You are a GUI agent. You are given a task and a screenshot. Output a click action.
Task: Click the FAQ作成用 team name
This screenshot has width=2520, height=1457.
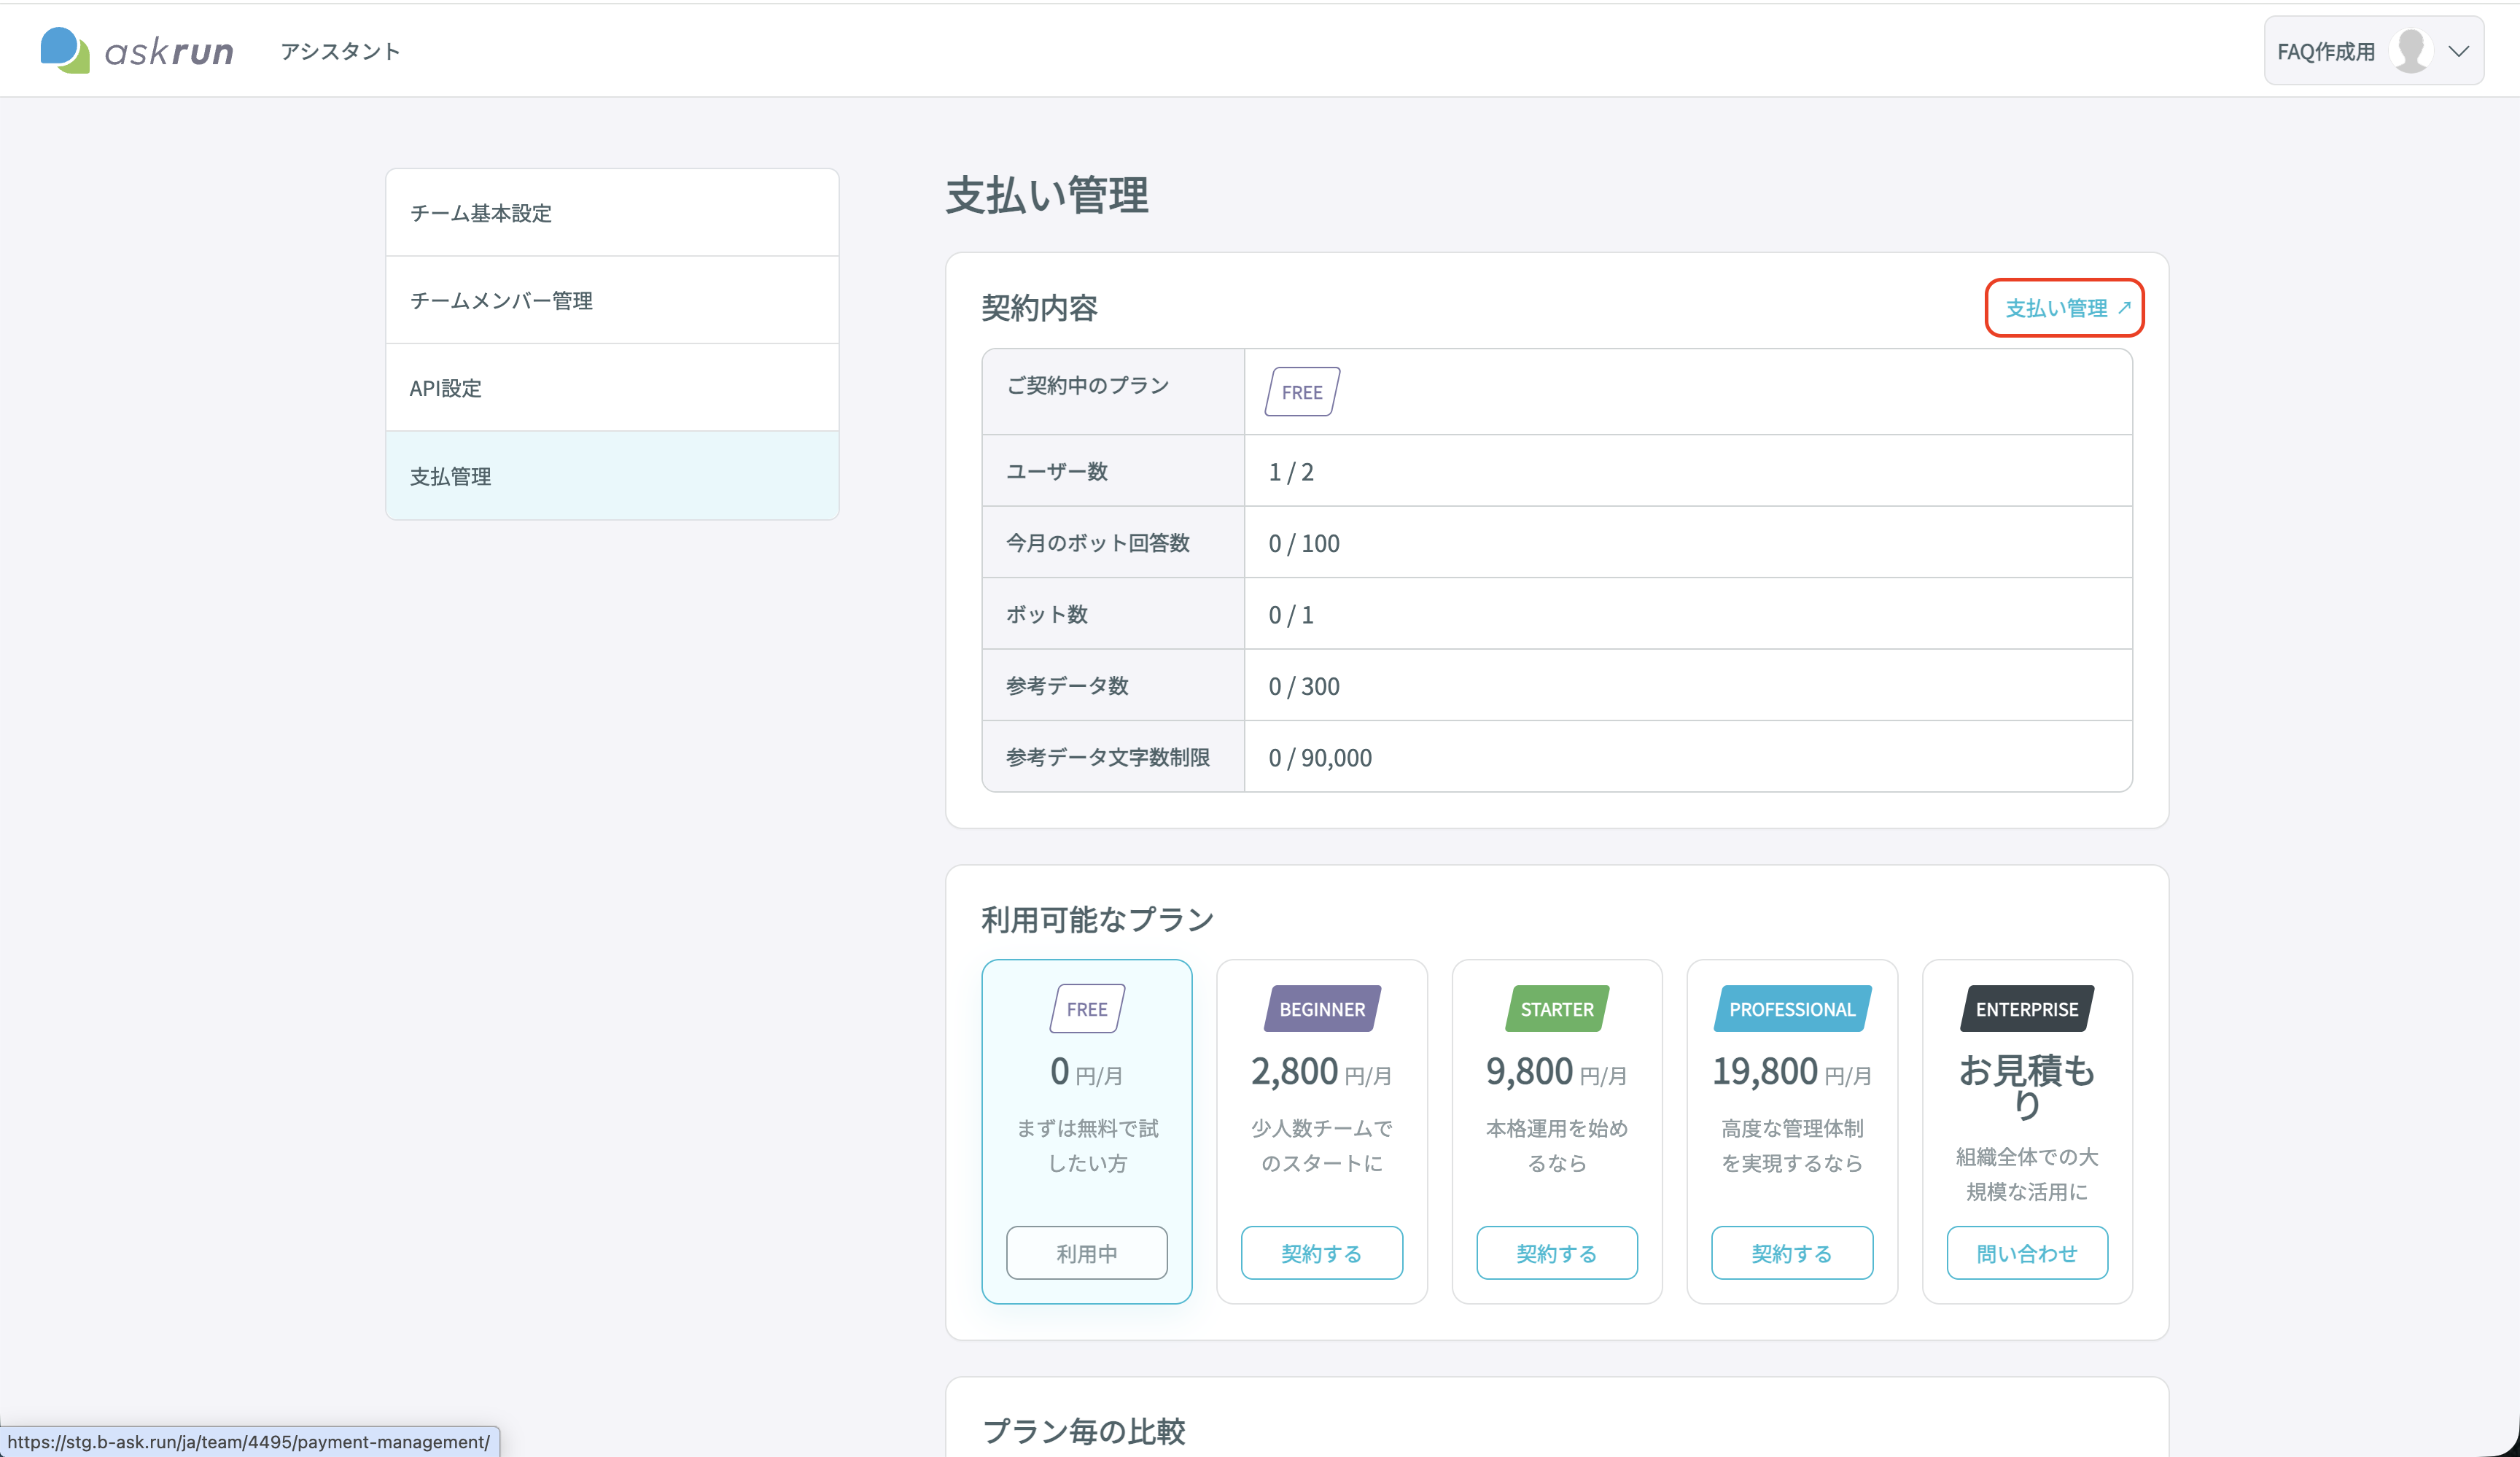pos(2326,52)
